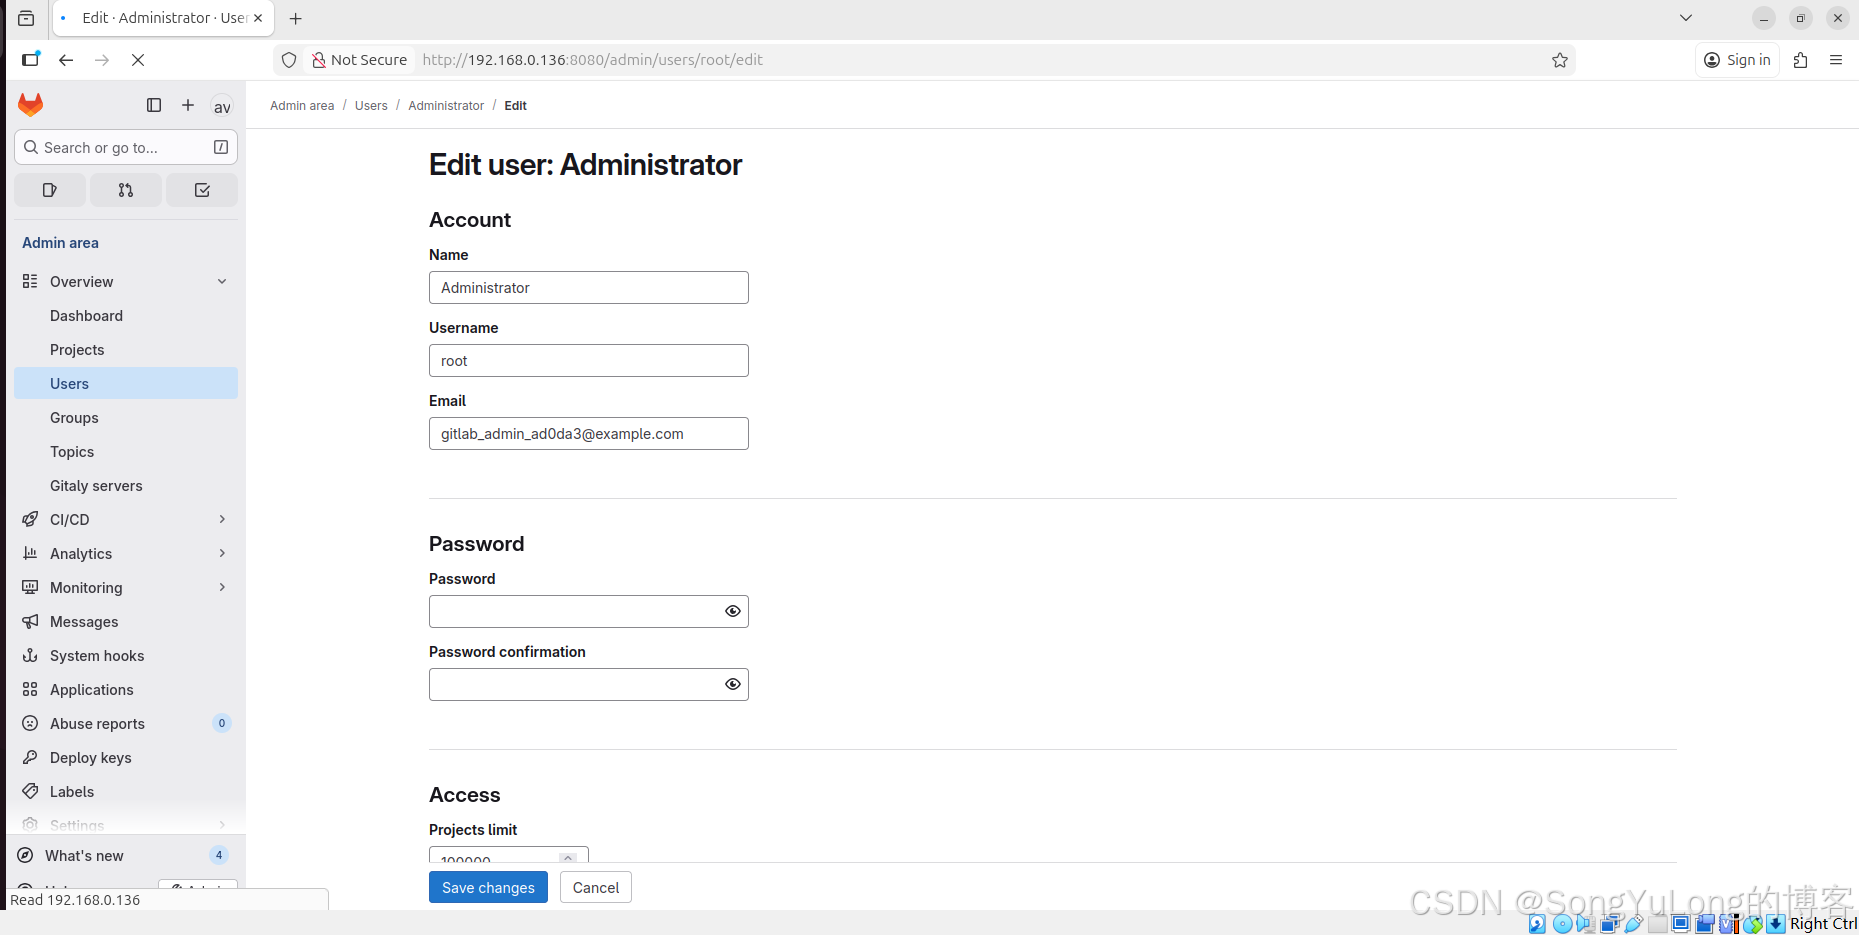The width and height of the screenshot is (1859, 935).
Task: Click the plus create-new icon
Action: tap(188, 105)
